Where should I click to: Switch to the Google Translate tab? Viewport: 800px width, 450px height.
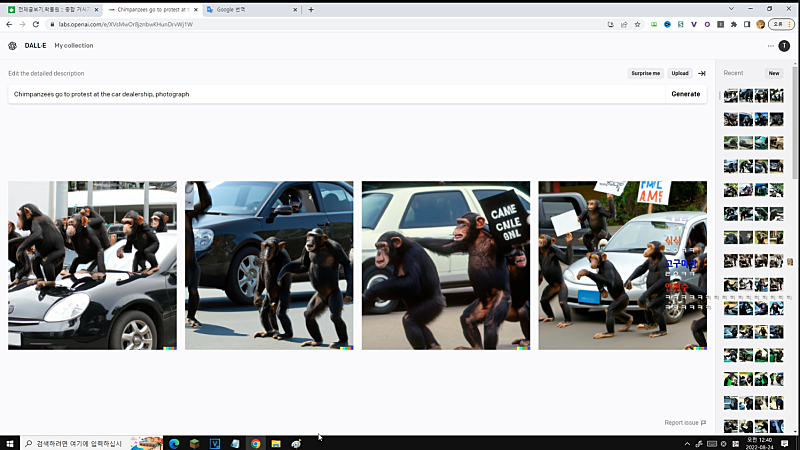pos(248,9)
